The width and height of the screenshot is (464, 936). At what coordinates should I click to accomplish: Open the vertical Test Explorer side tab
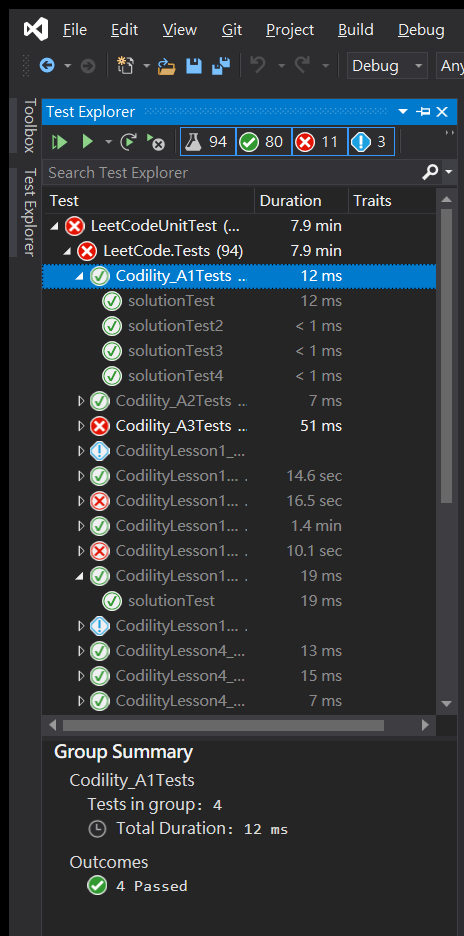[30, 212]
